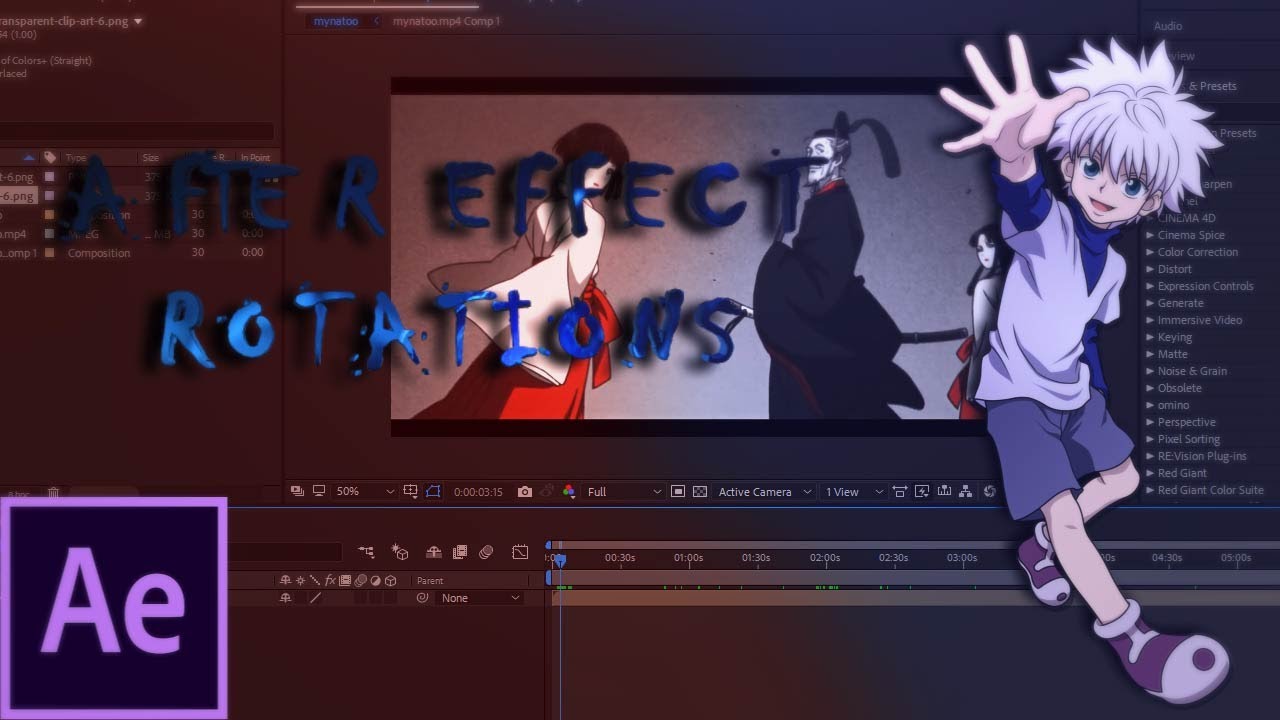
Task: Click the 01:00s mark on time ruler
Action: 688,558
